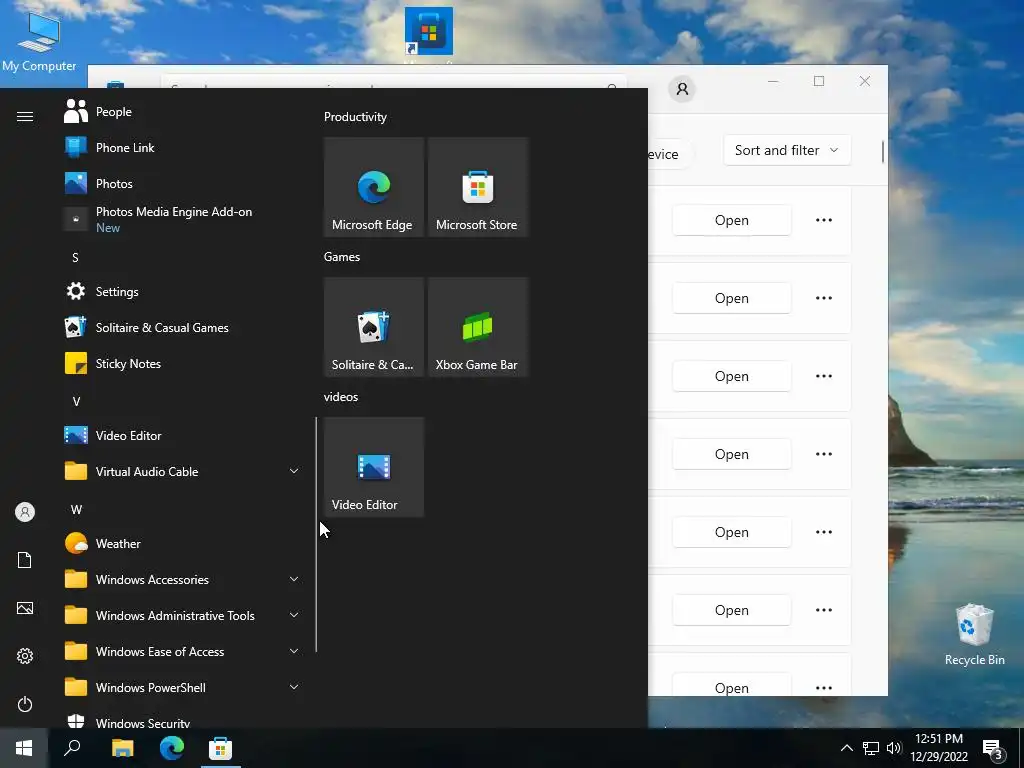1024x768 pixels.
Task: Click the Power icon in Start rail
Action: [25, 704]
